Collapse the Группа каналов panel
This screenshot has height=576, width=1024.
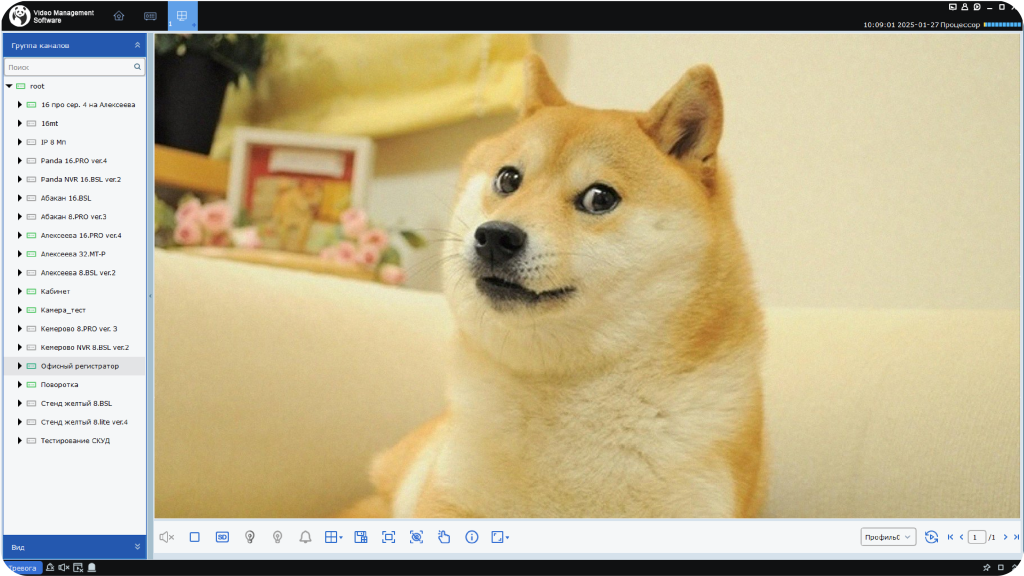(x=137, y=45)
